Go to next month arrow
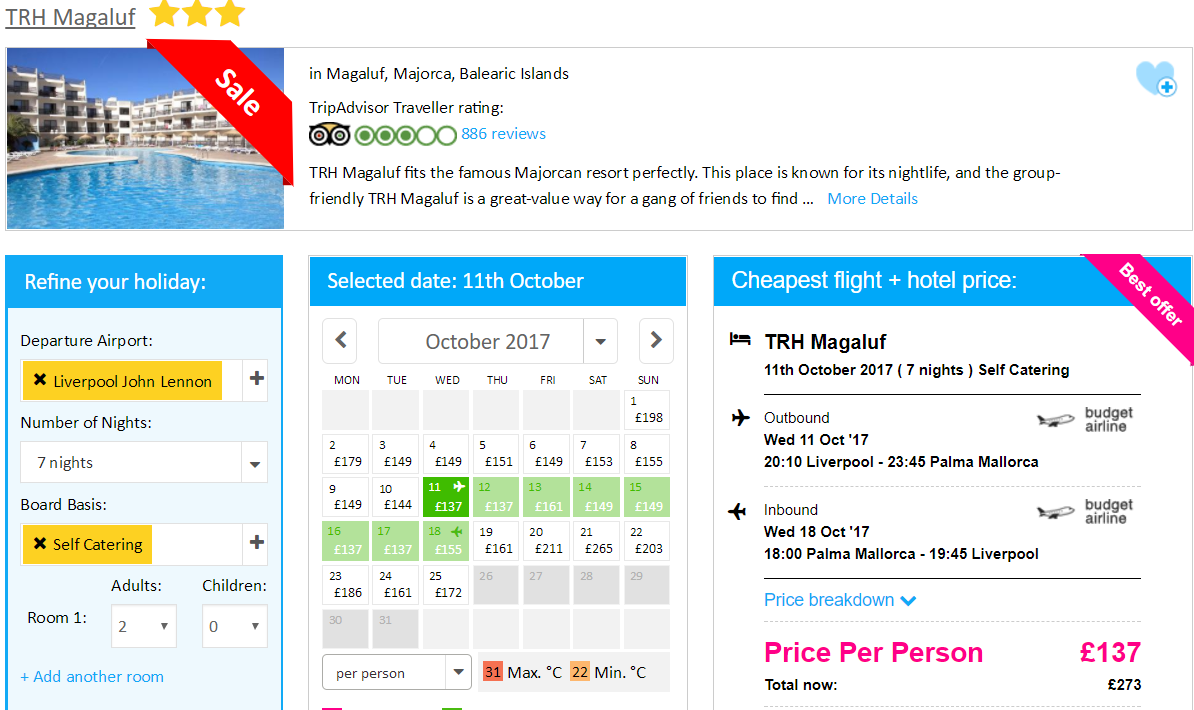This screenshot has width=1194, height=710. click(x=656, y=341)
